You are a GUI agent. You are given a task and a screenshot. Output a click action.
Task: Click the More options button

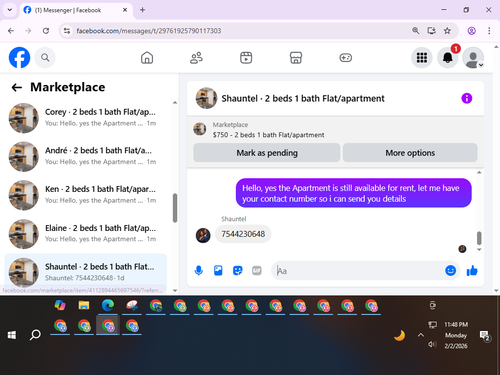[410, 153]
